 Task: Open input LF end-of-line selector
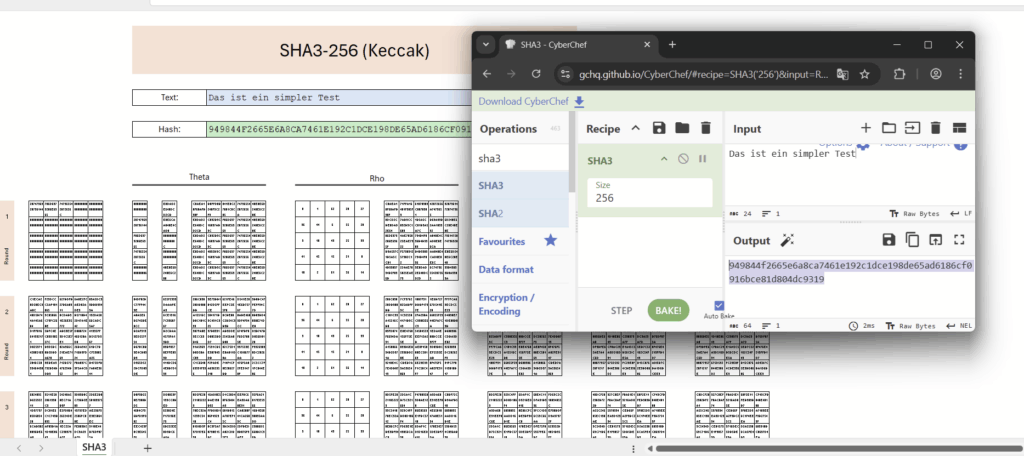click(x=959, y=214)
